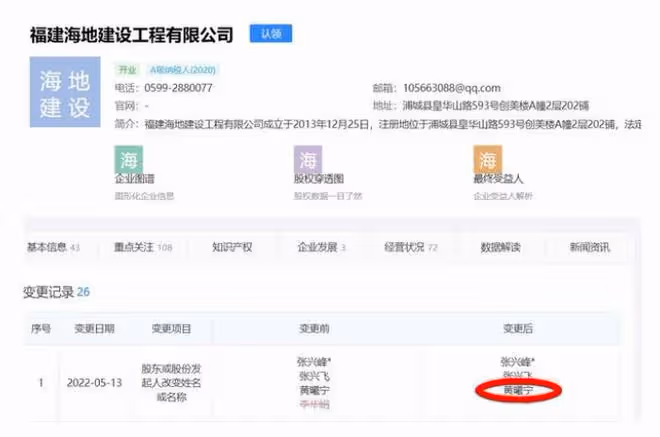Click the 变更项目 column header
The image size is (660, 437).
[x=171, y=328]
